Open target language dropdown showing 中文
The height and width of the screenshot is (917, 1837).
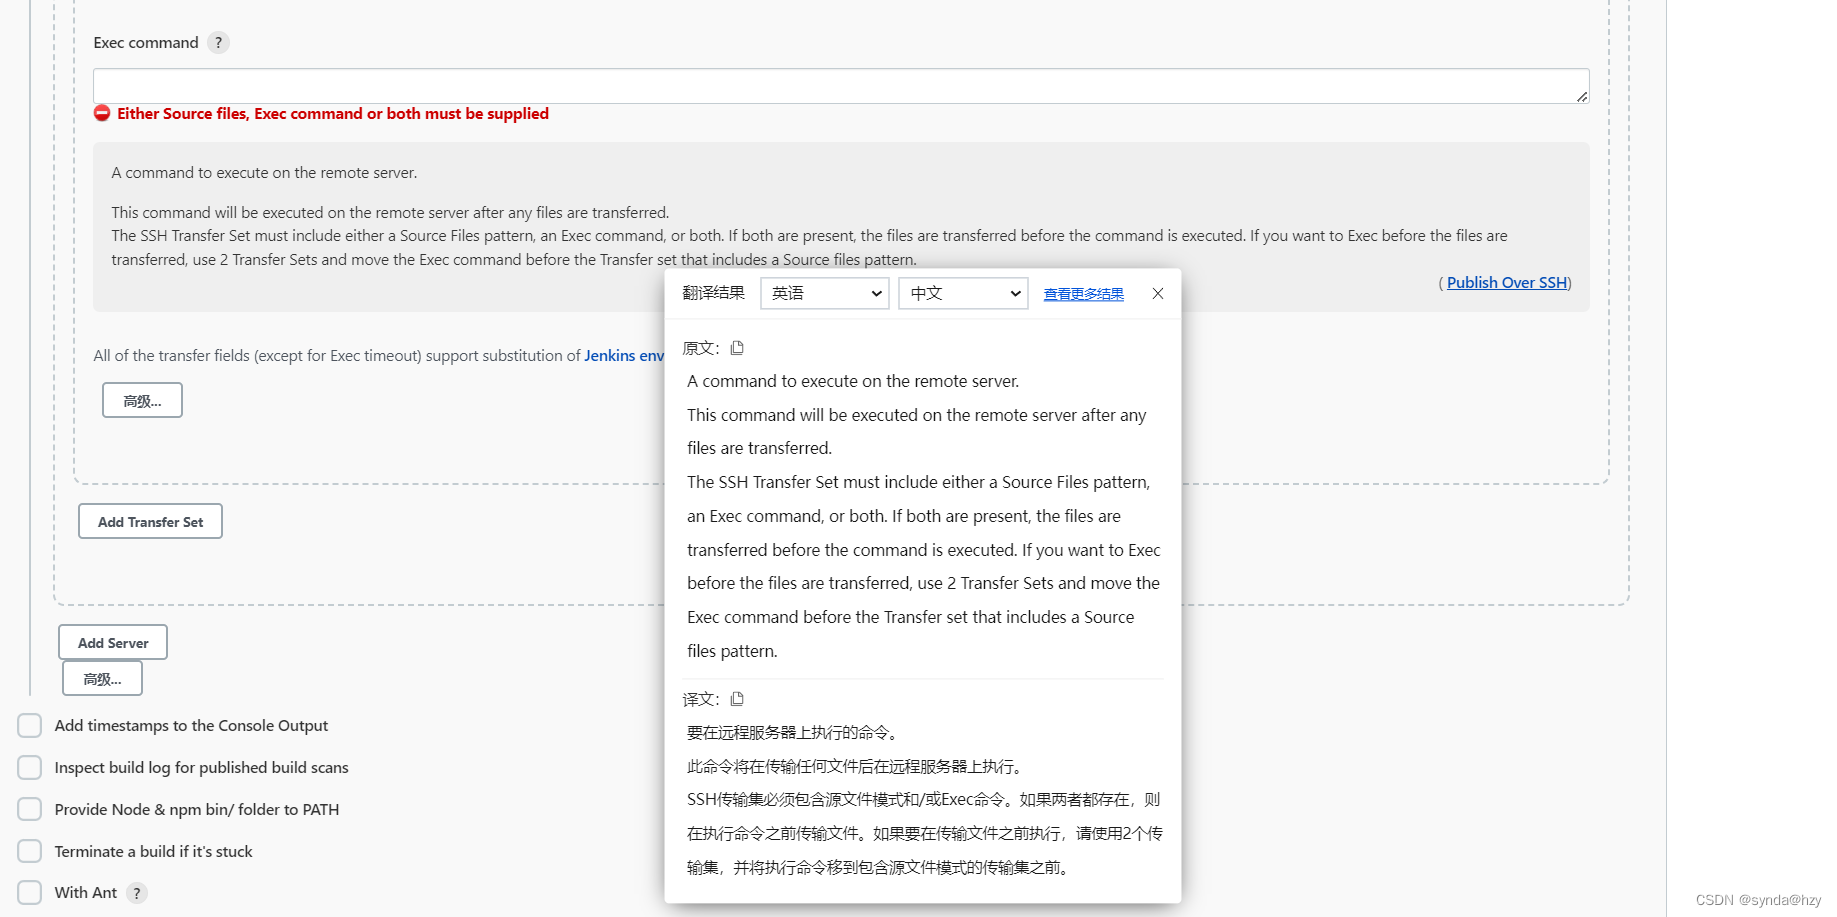[963, 293]
